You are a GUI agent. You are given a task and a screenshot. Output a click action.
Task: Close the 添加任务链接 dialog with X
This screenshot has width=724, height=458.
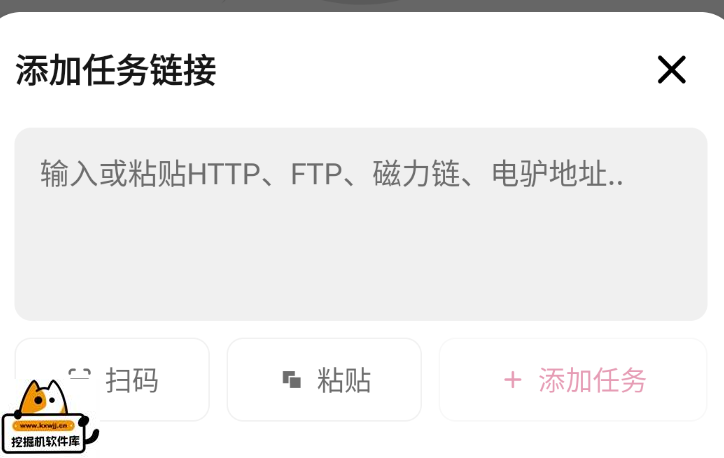(x=671, y=70)
